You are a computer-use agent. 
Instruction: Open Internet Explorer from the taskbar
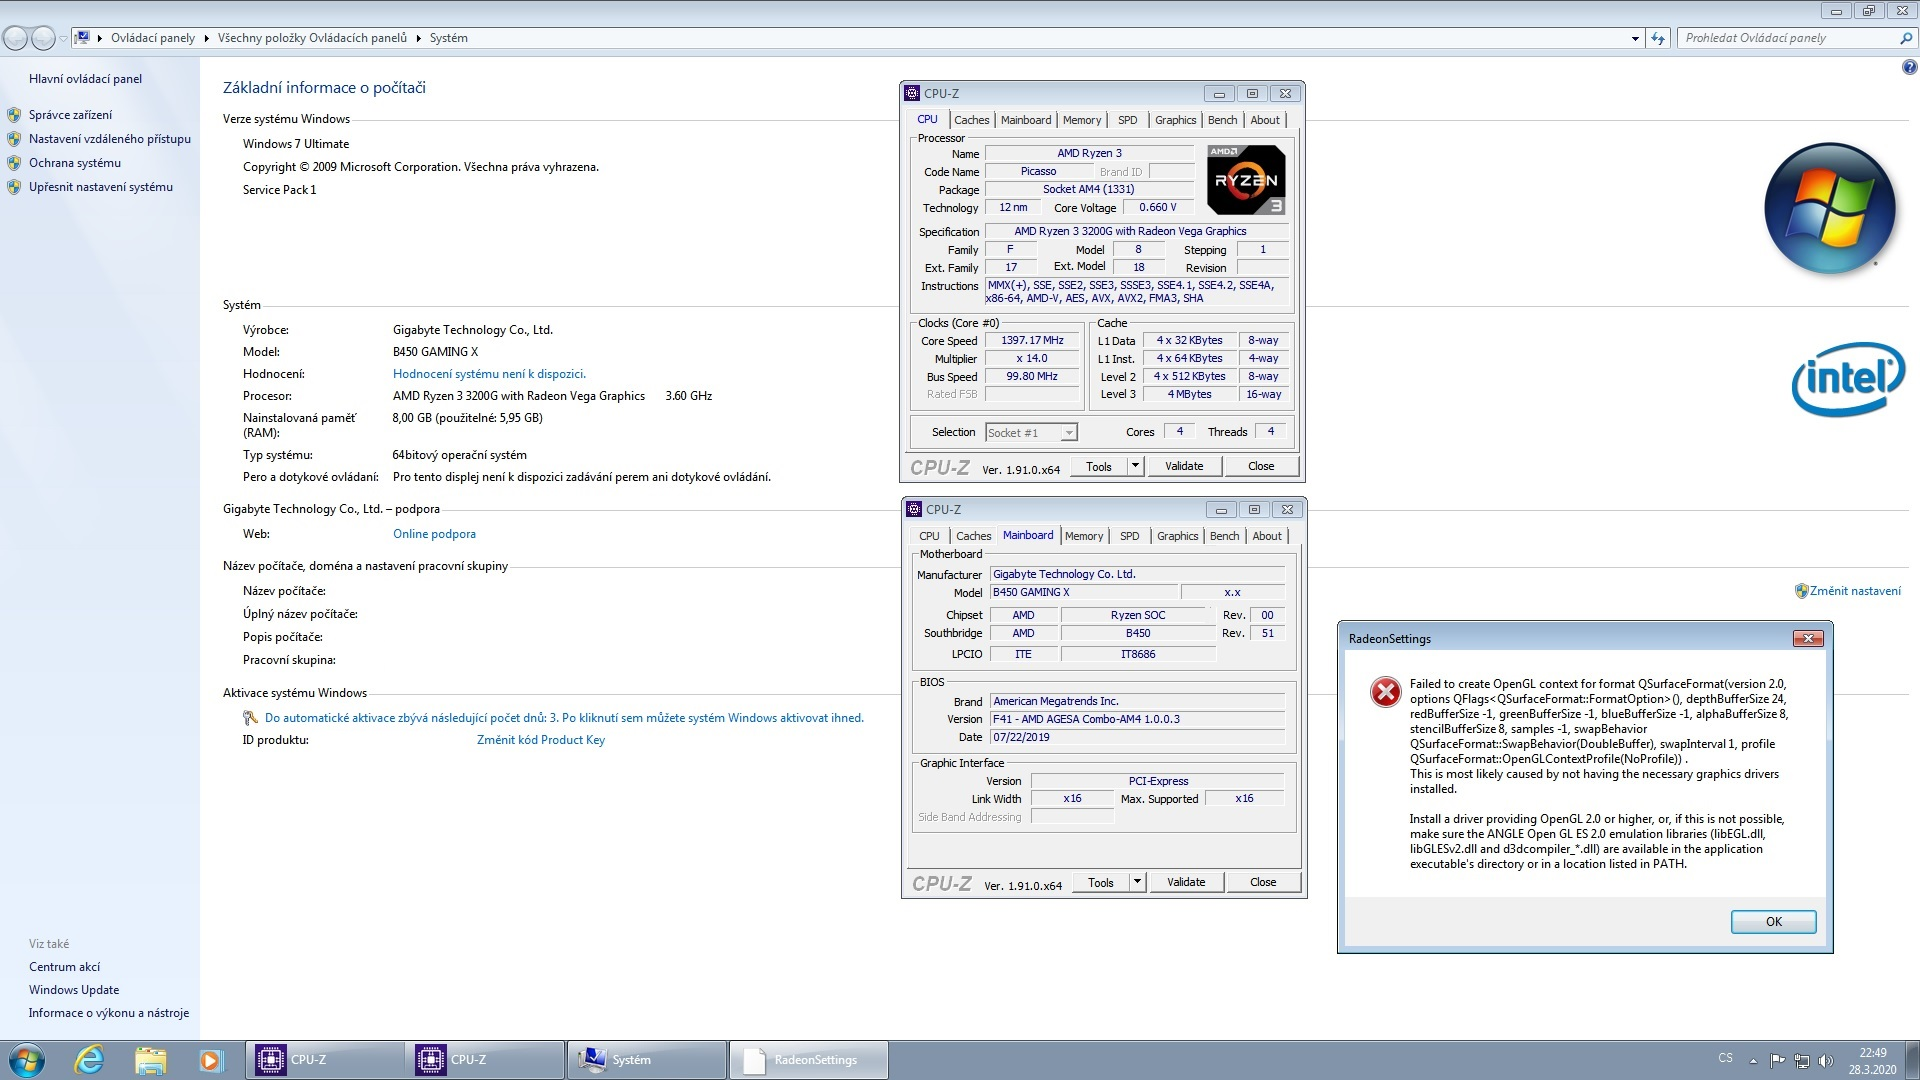pyautogui.click(x=90, y=1060)
